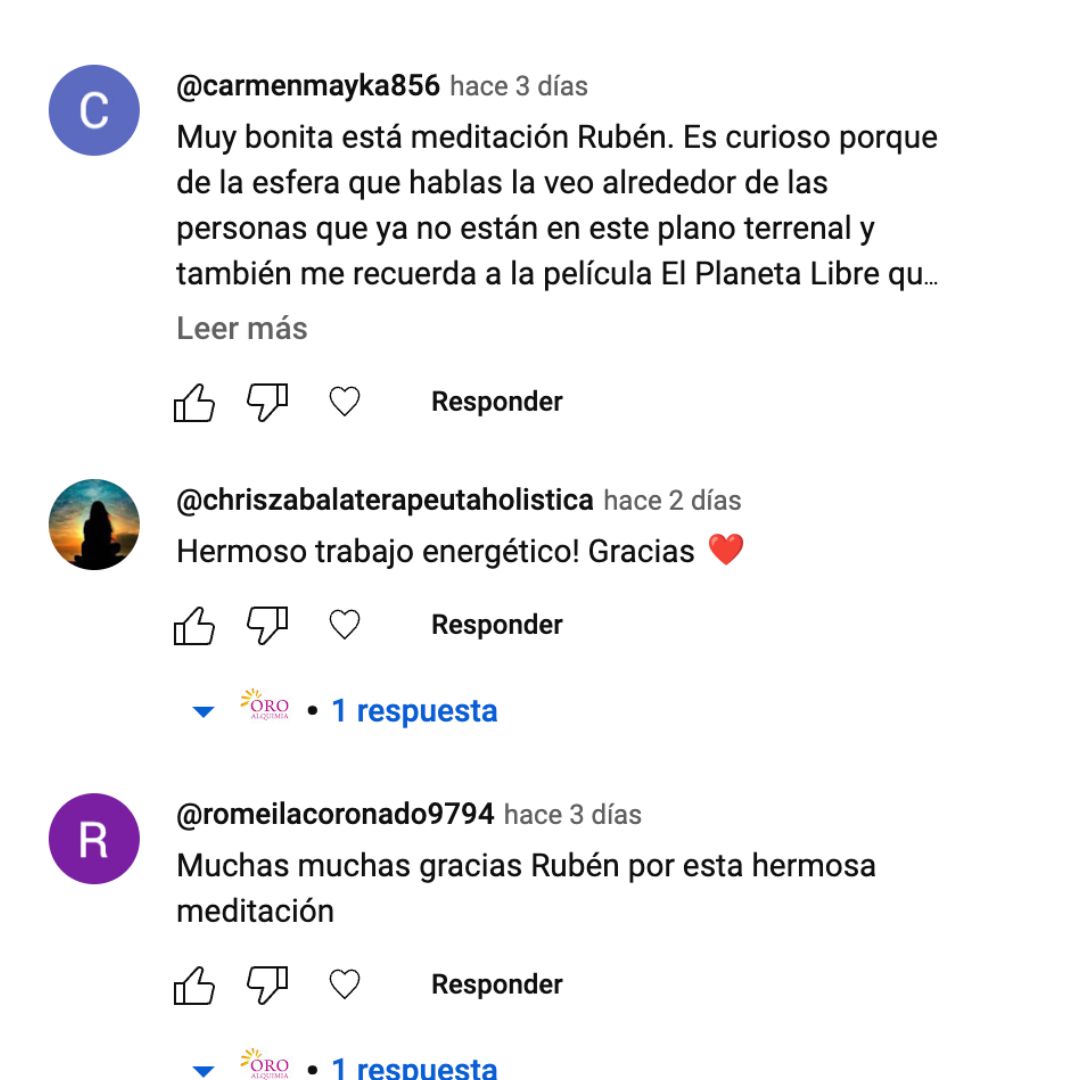Dislike the comment by @romeilacoronado9794

267,985
